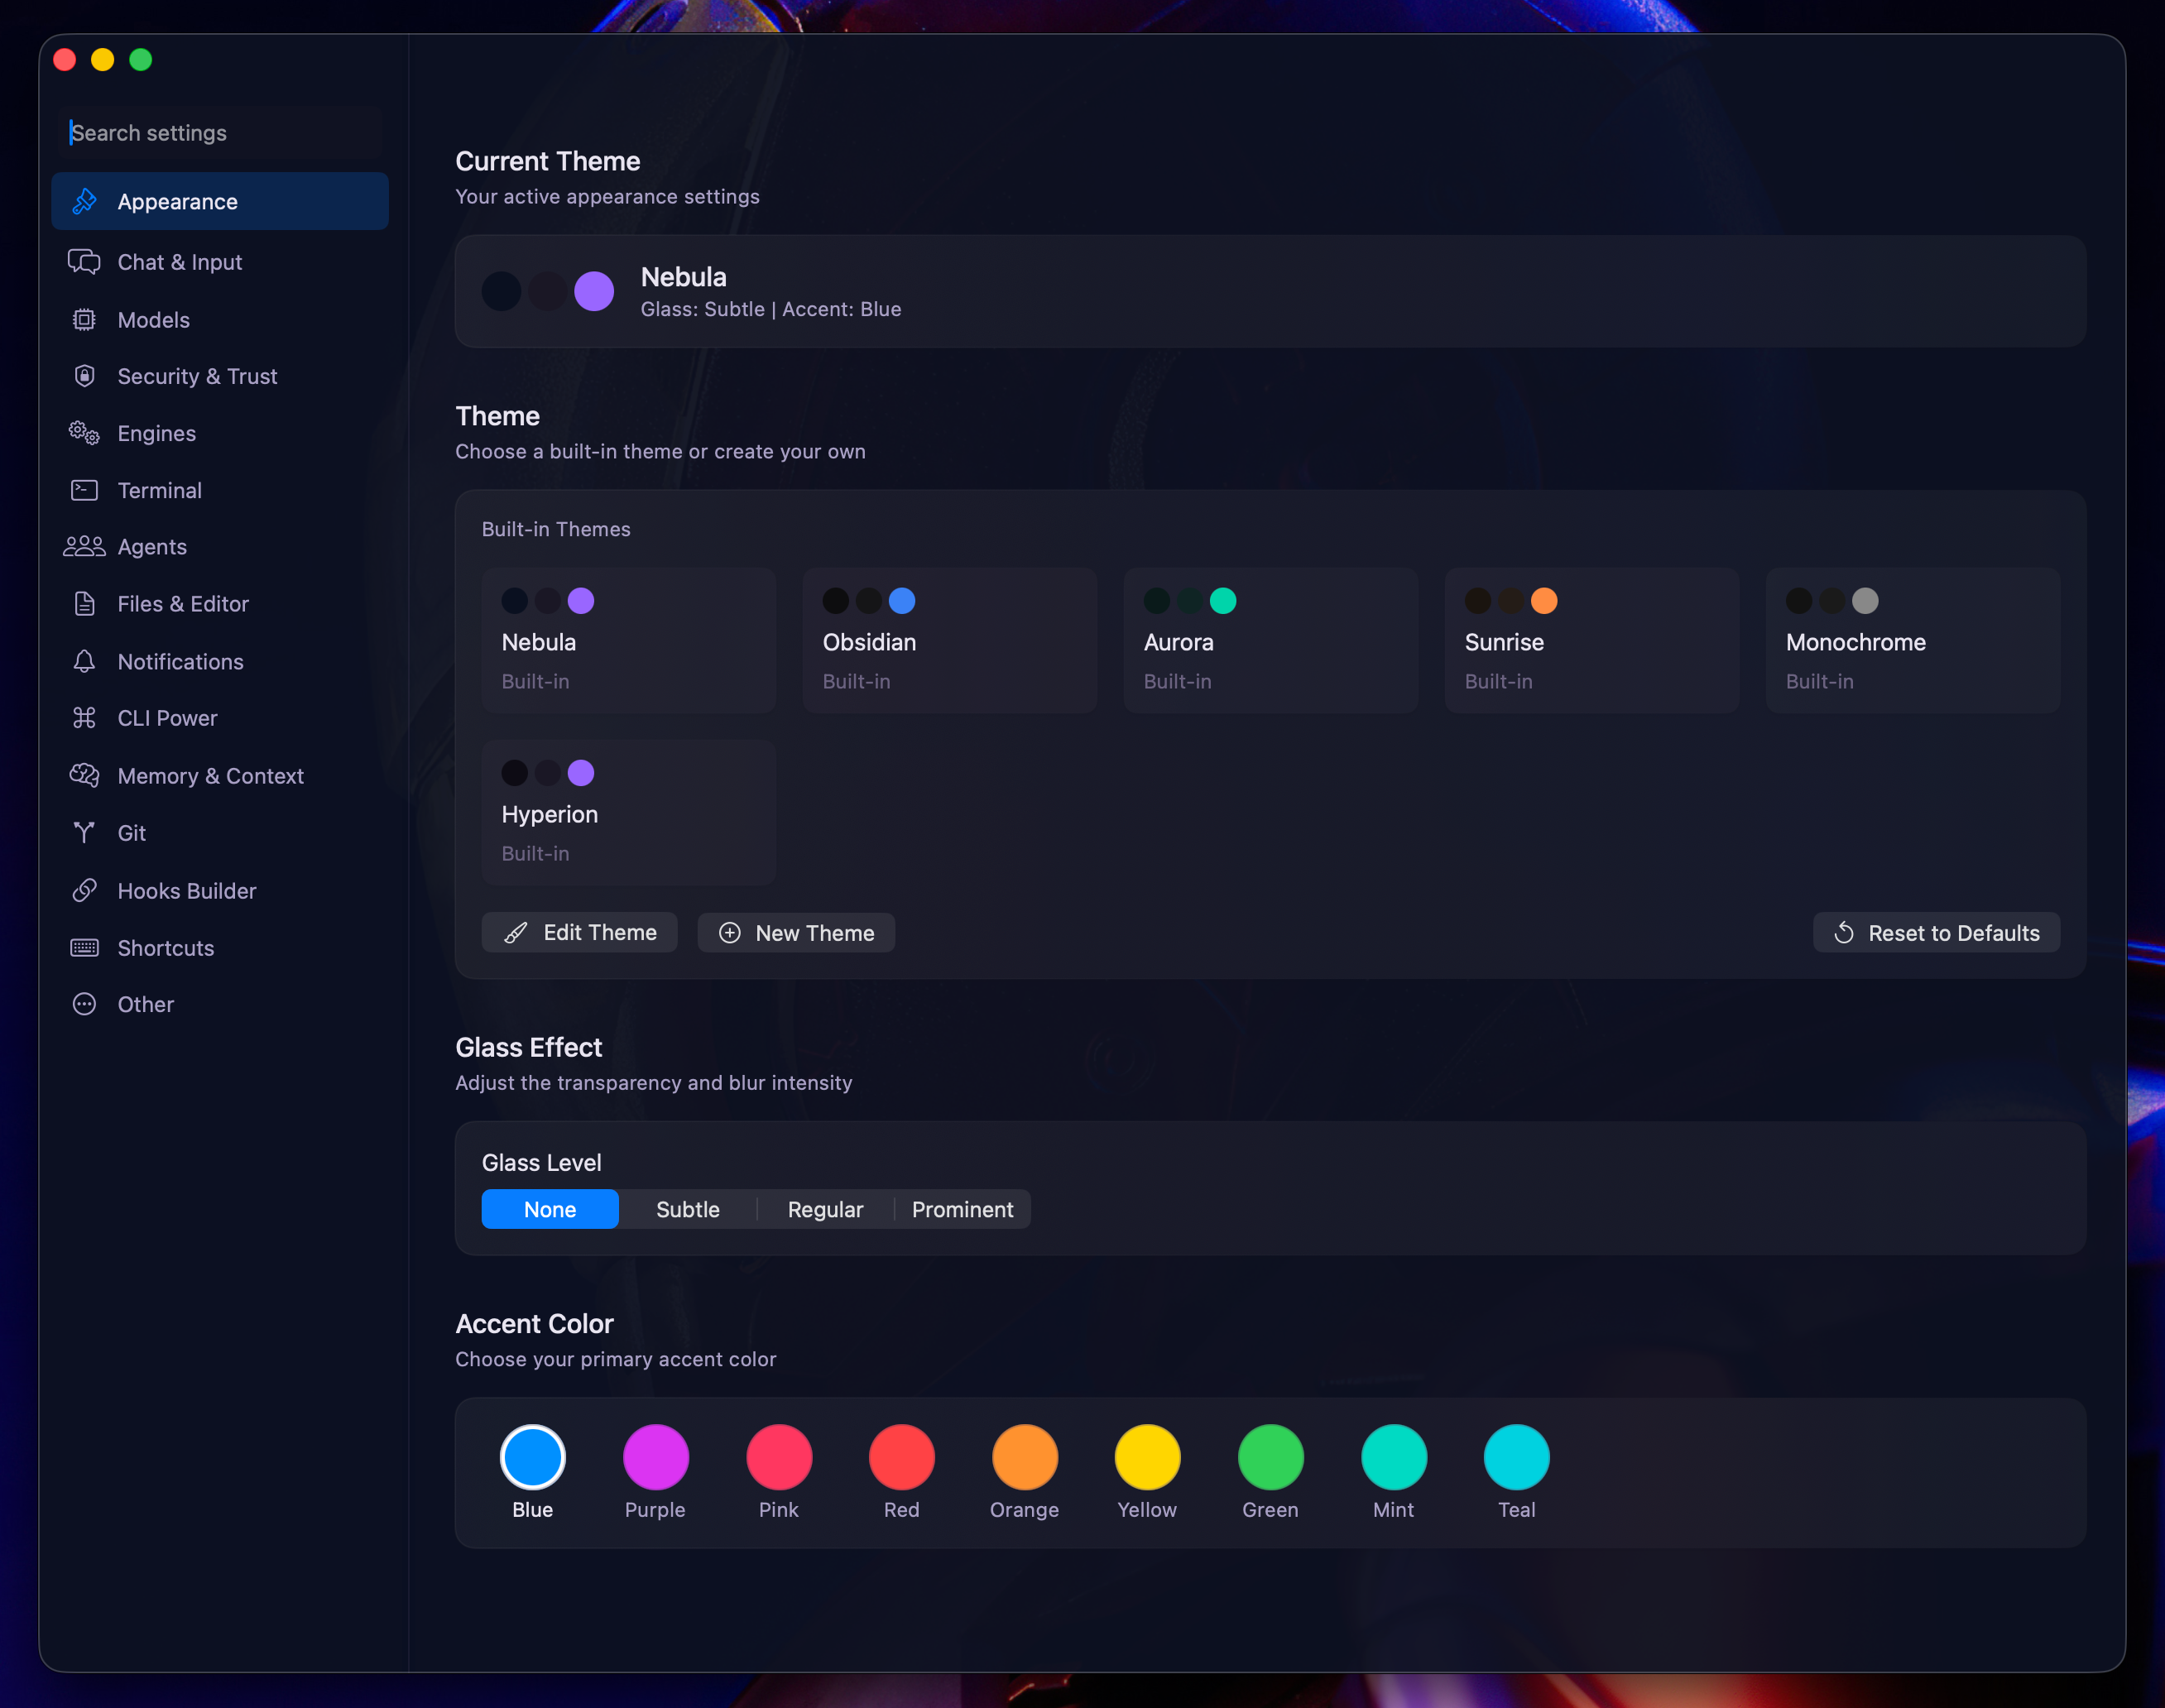Screen dimensions: 2165x1708
Task: Set Glass Level to Subtle
Action: (x=688, y=1209)
